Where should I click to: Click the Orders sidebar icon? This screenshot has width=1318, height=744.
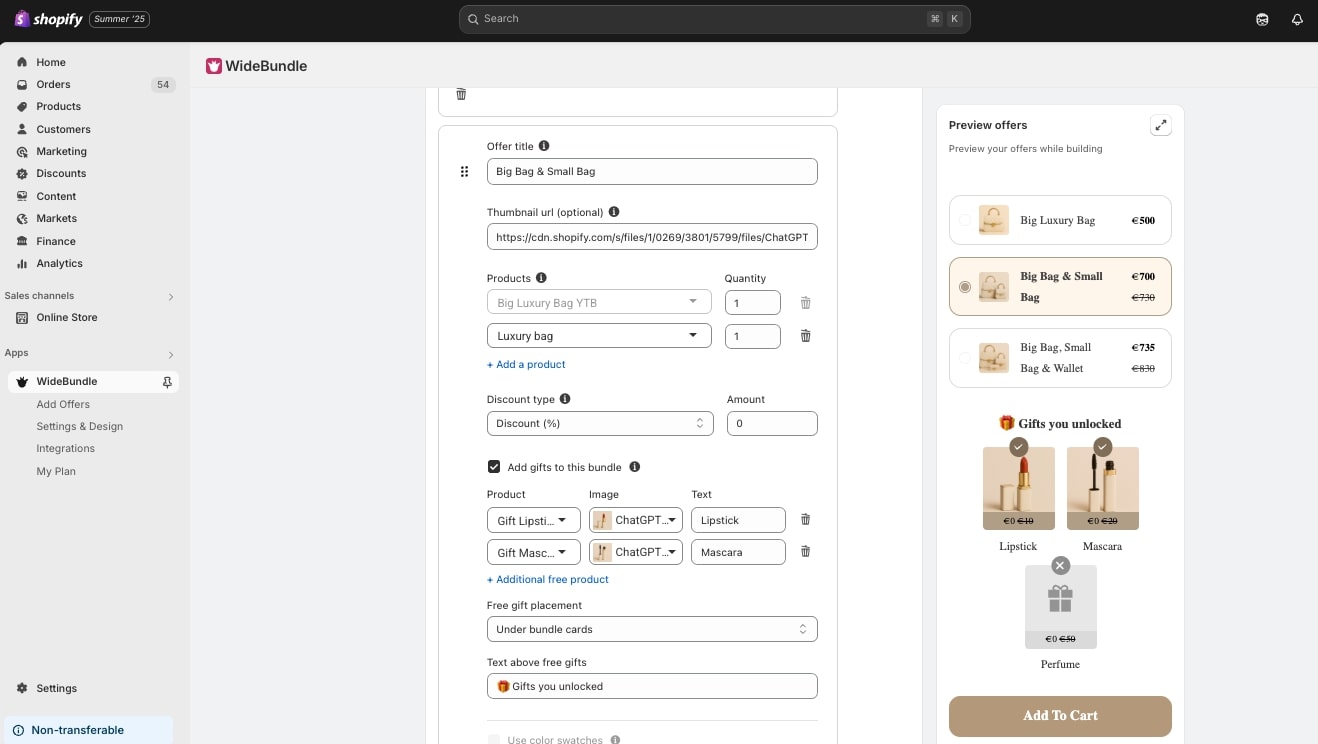pyautogui.click(x=22, y=84)
